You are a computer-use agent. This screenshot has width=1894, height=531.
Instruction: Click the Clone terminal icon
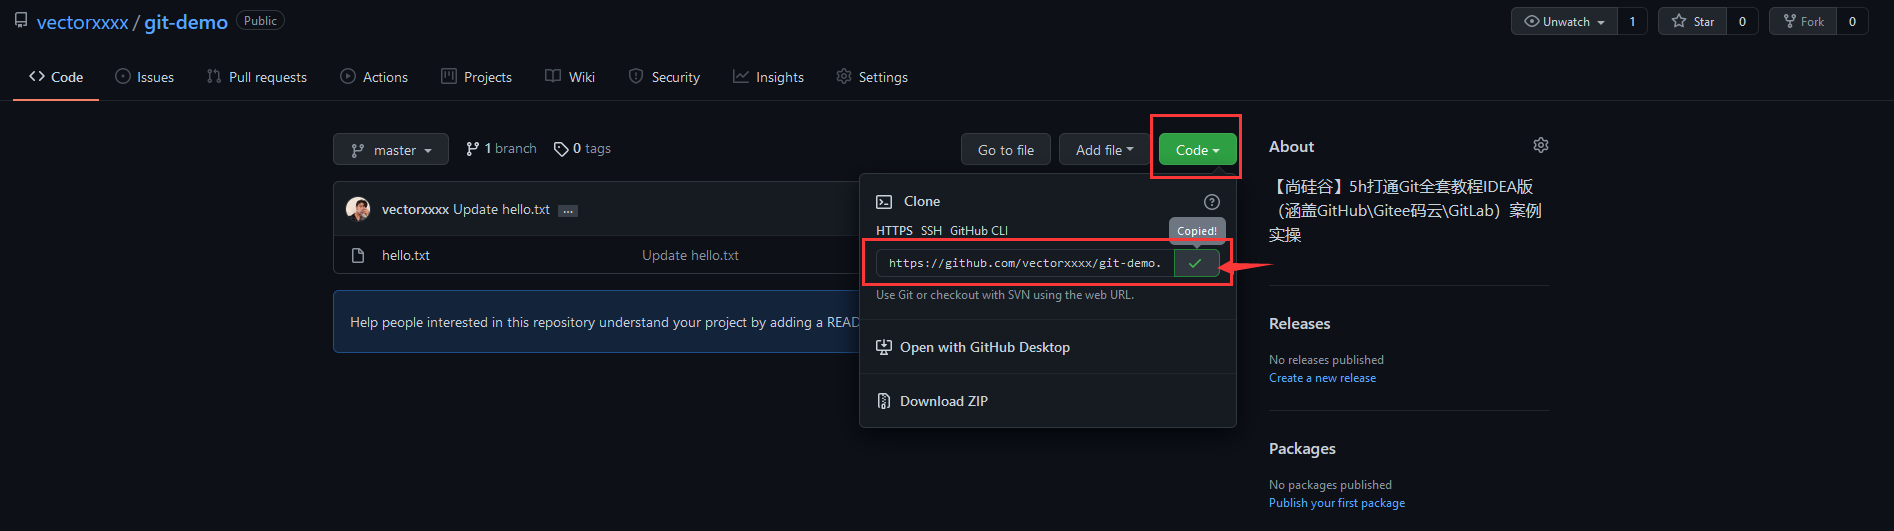[x=884, y=202]
